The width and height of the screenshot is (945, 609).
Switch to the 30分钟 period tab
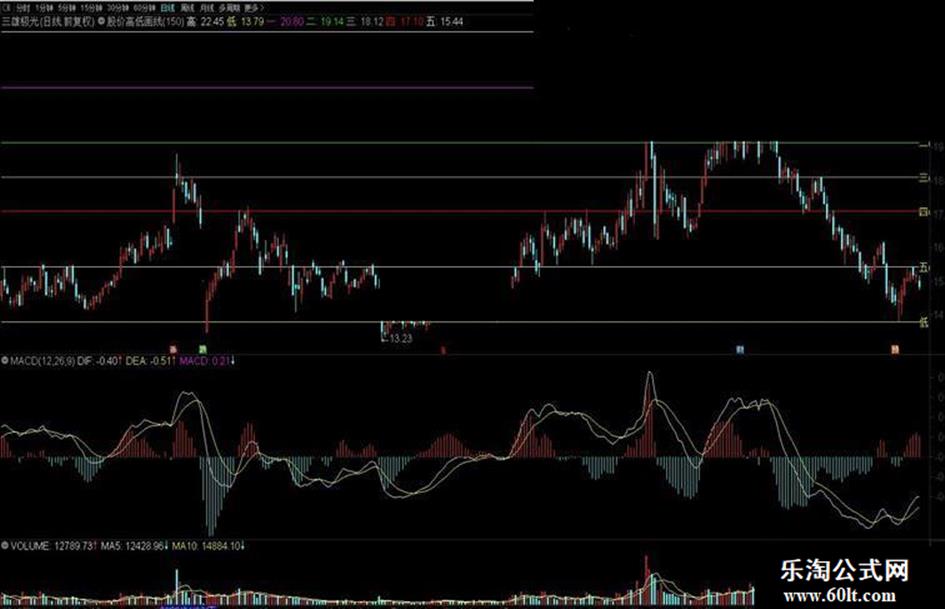coord(118,8)
